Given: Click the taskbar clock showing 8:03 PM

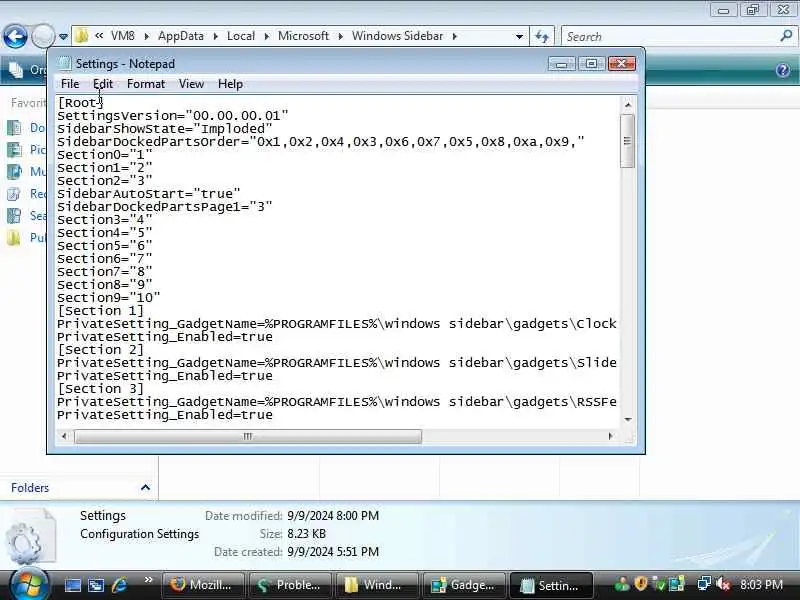Looking at the screenshot, I should click(x=761, y=585).
